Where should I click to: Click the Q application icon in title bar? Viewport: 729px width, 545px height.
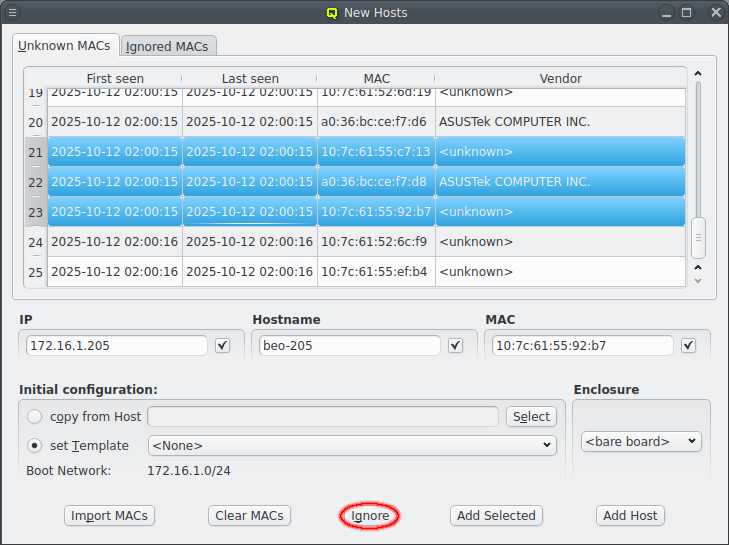click(x=332, y=13)
